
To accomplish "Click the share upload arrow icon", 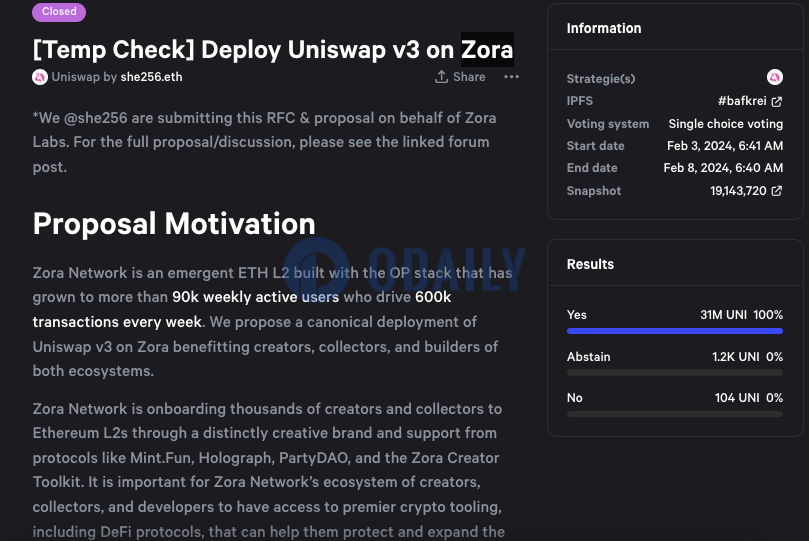I will point(441,77).
